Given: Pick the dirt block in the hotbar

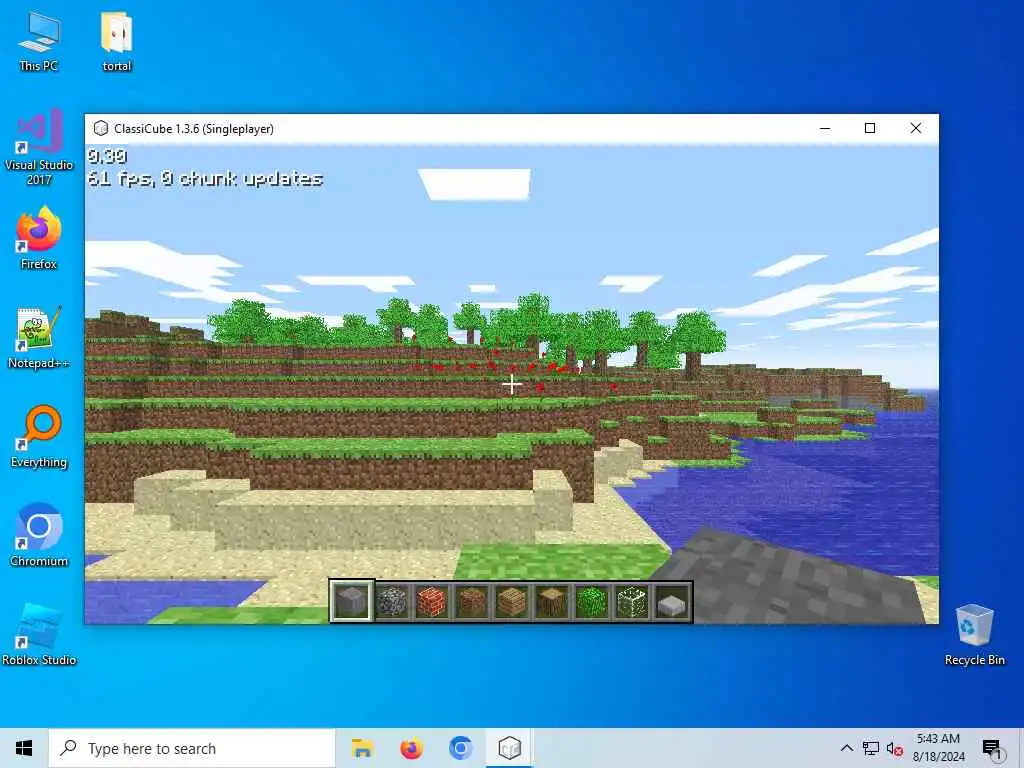Looking at the screenshot, I should pyautogui.click(x=472, y=601).
